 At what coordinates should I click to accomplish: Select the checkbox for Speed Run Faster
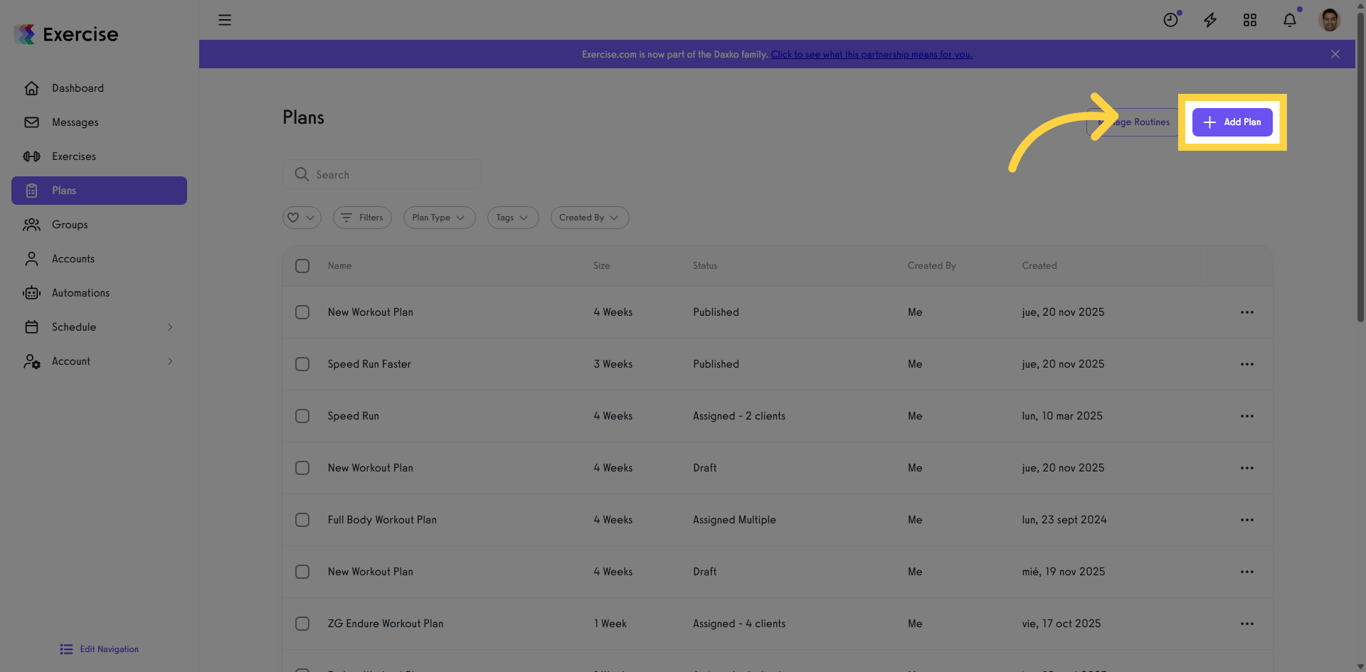tap(302, 364)
